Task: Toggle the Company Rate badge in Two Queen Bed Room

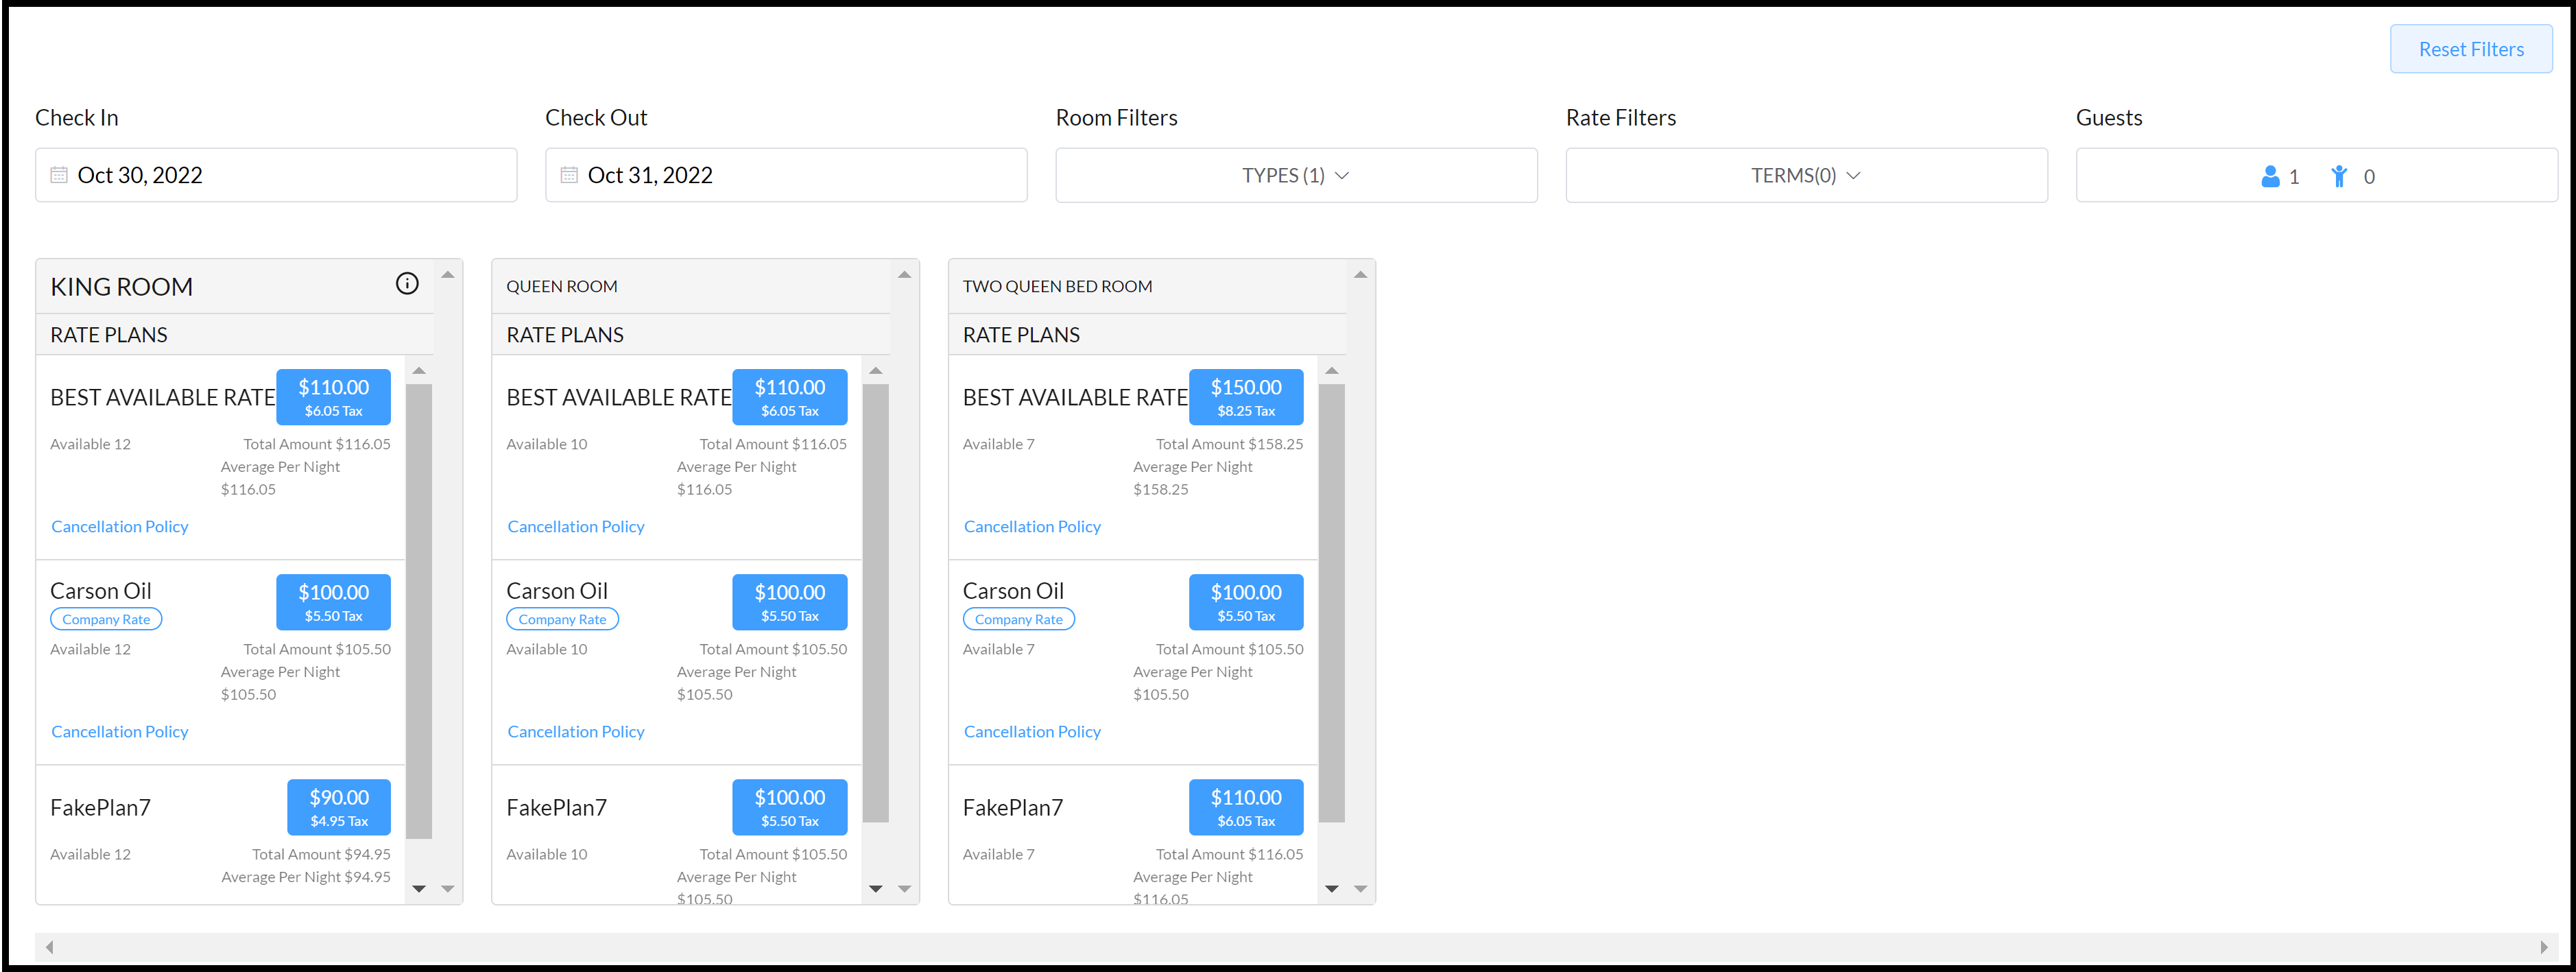Action: [x=1018, y=618]
